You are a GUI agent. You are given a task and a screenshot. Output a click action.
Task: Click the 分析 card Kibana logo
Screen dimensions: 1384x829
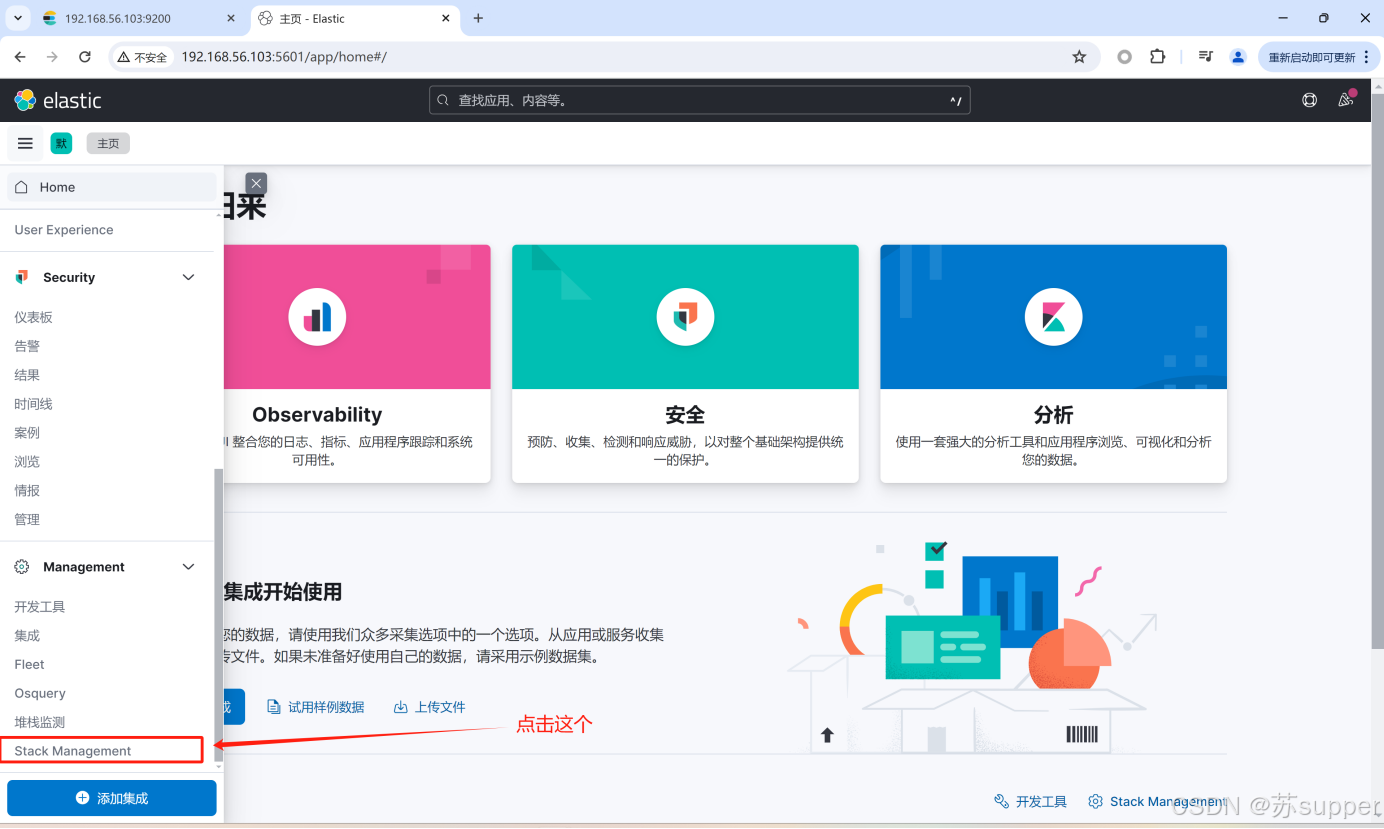(x=1053, y=317)
